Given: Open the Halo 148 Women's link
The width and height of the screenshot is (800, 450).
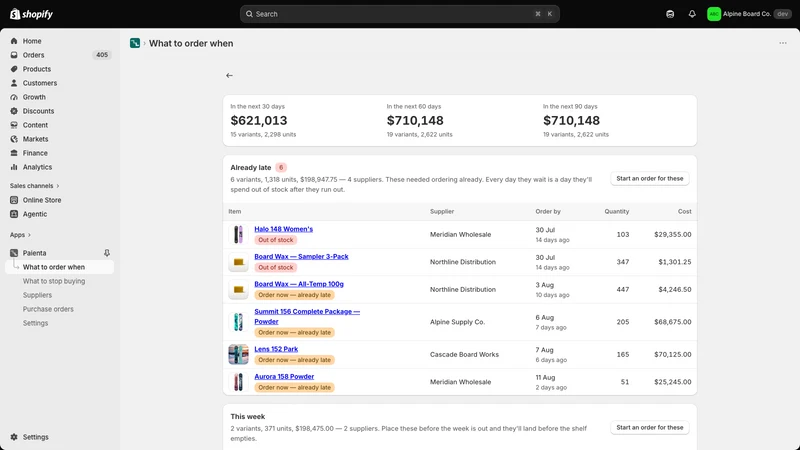Looking at the screenshot, I should pos(284,229).
